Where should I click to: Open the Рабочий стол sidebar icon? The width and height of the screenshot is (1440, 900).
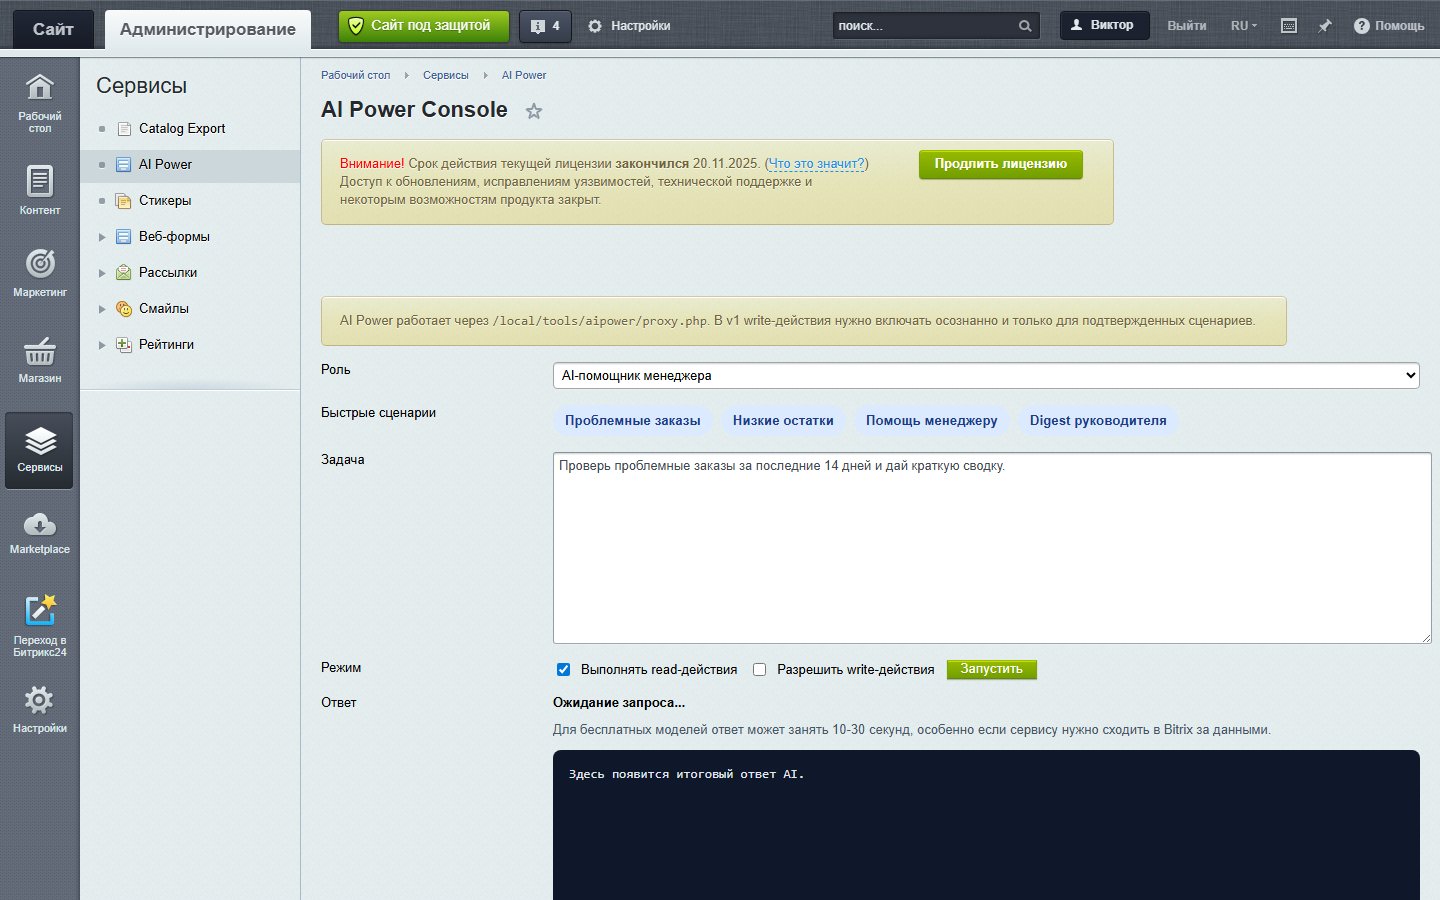(x=40, y=88)
